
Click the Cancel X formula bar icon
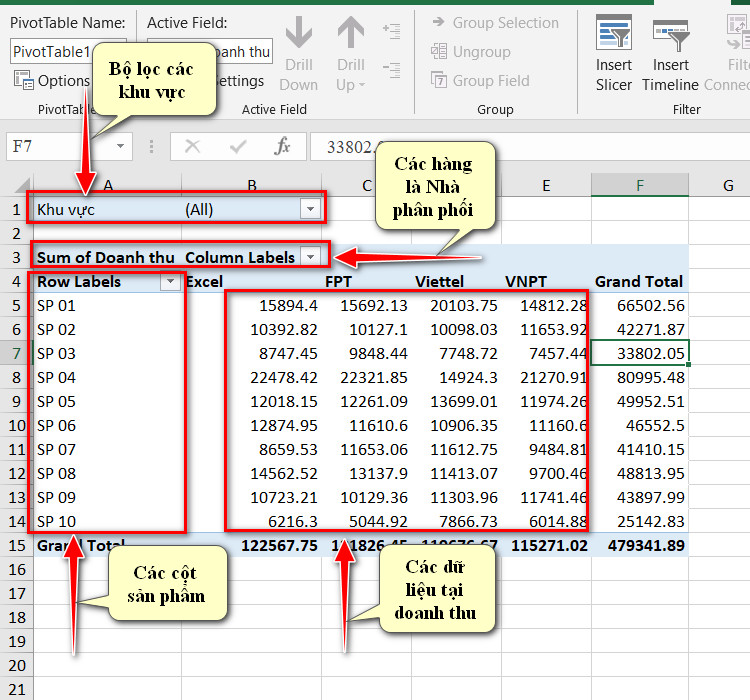coord(192,146)
